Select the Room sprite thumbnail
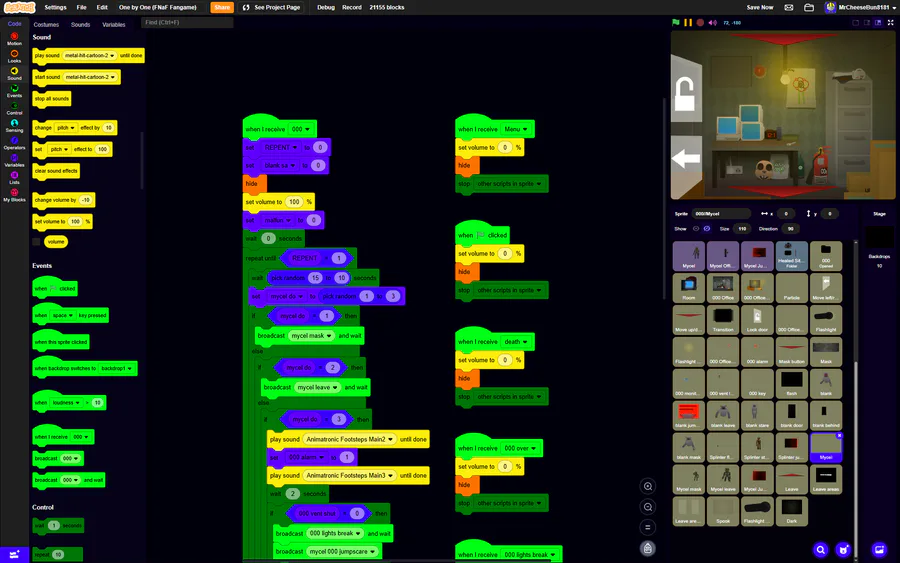Screen dimensions: 900x563 (x=688, y=288)
